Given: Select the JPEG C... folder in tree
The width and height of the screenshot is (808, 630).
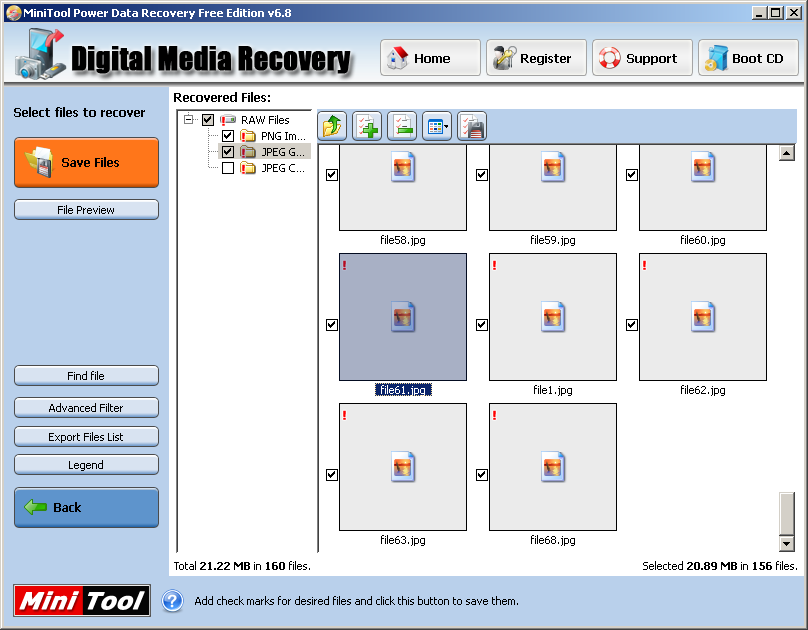Looking at the screenshot, I should (x=283, y=168).
